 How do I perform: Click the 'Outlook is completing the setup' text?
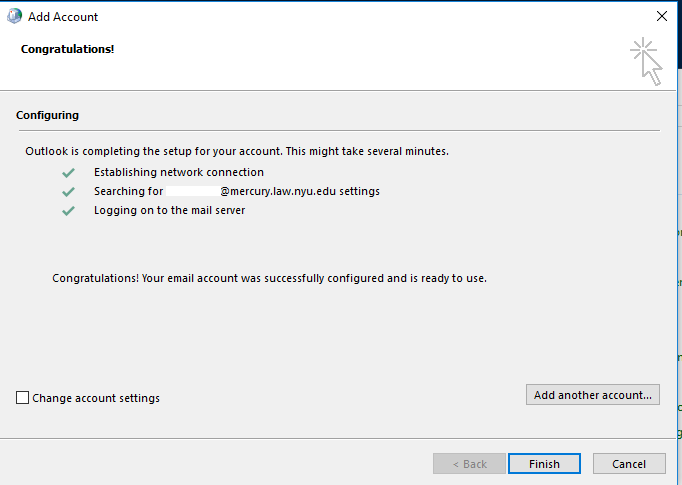click(237, 152)
